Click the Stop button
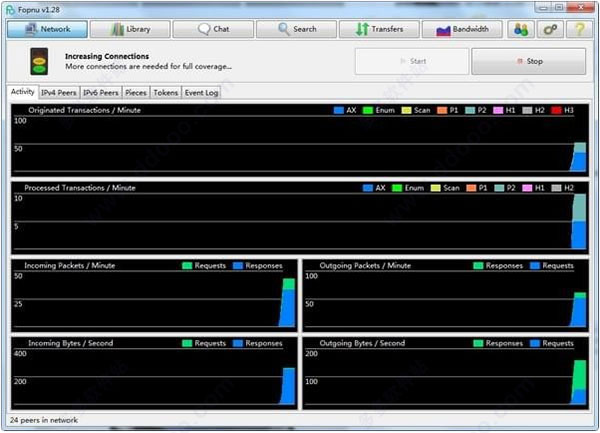This screenshot has height=433, width=600. (529, 61)
